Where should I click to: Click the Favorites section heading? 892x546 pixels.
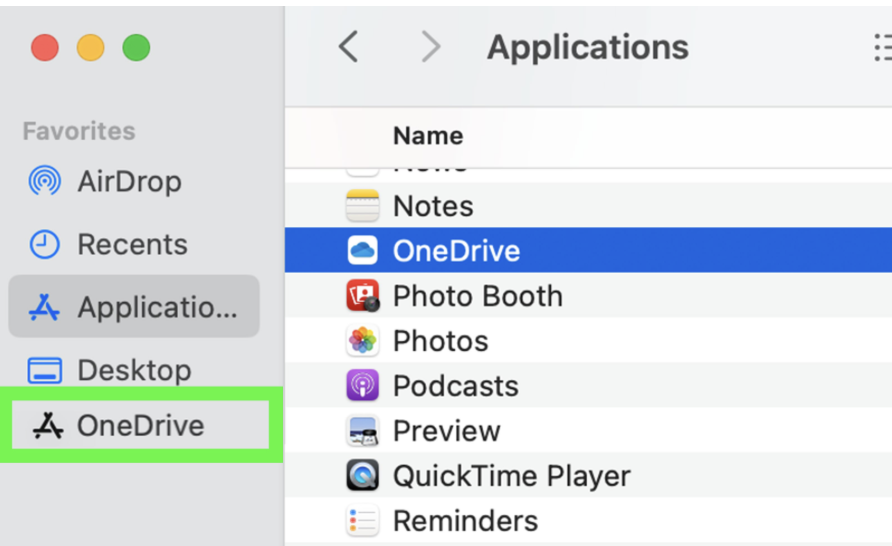79,131
